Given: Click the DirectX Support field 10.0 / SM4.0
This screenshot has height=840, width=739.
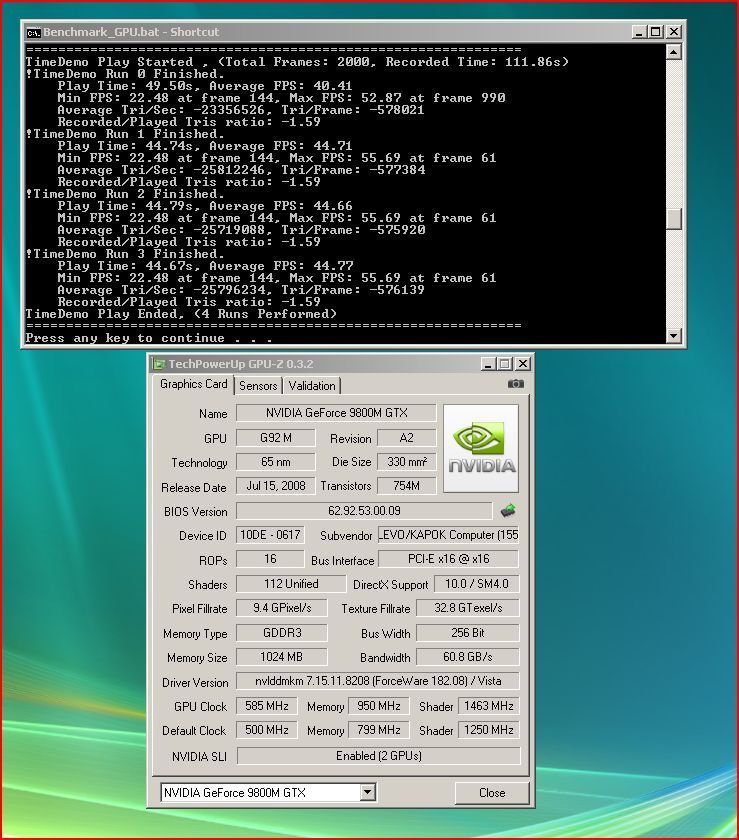Looking at the screenshot, I should 476,584.
